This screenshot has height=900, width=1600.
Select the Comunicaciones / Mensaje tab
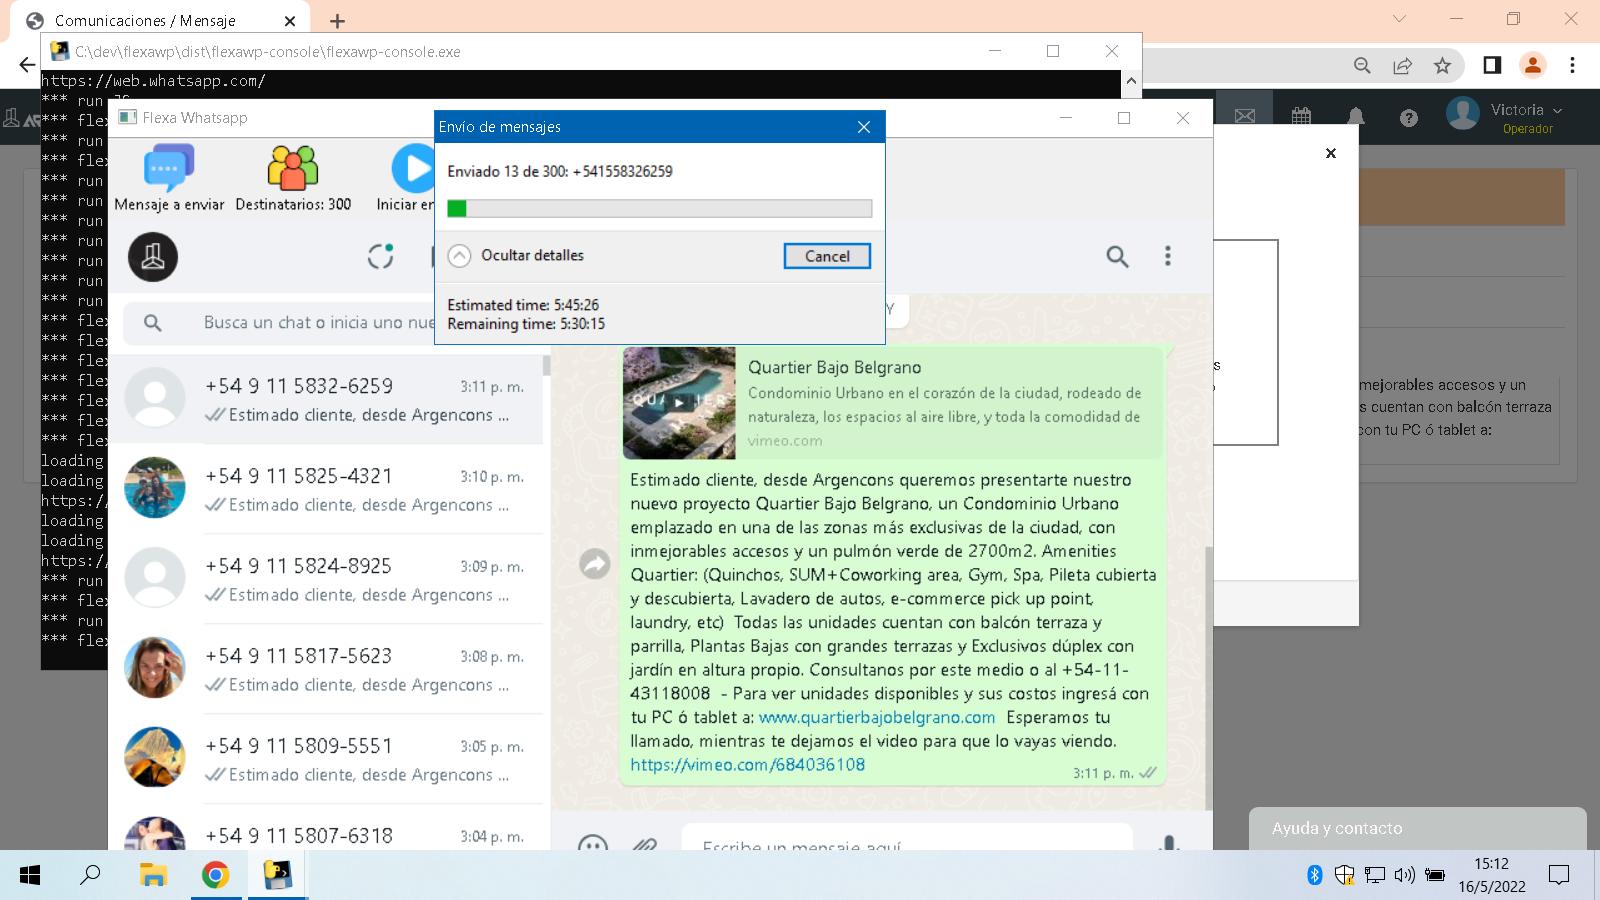pyautogui.click(x=160, y=21)
